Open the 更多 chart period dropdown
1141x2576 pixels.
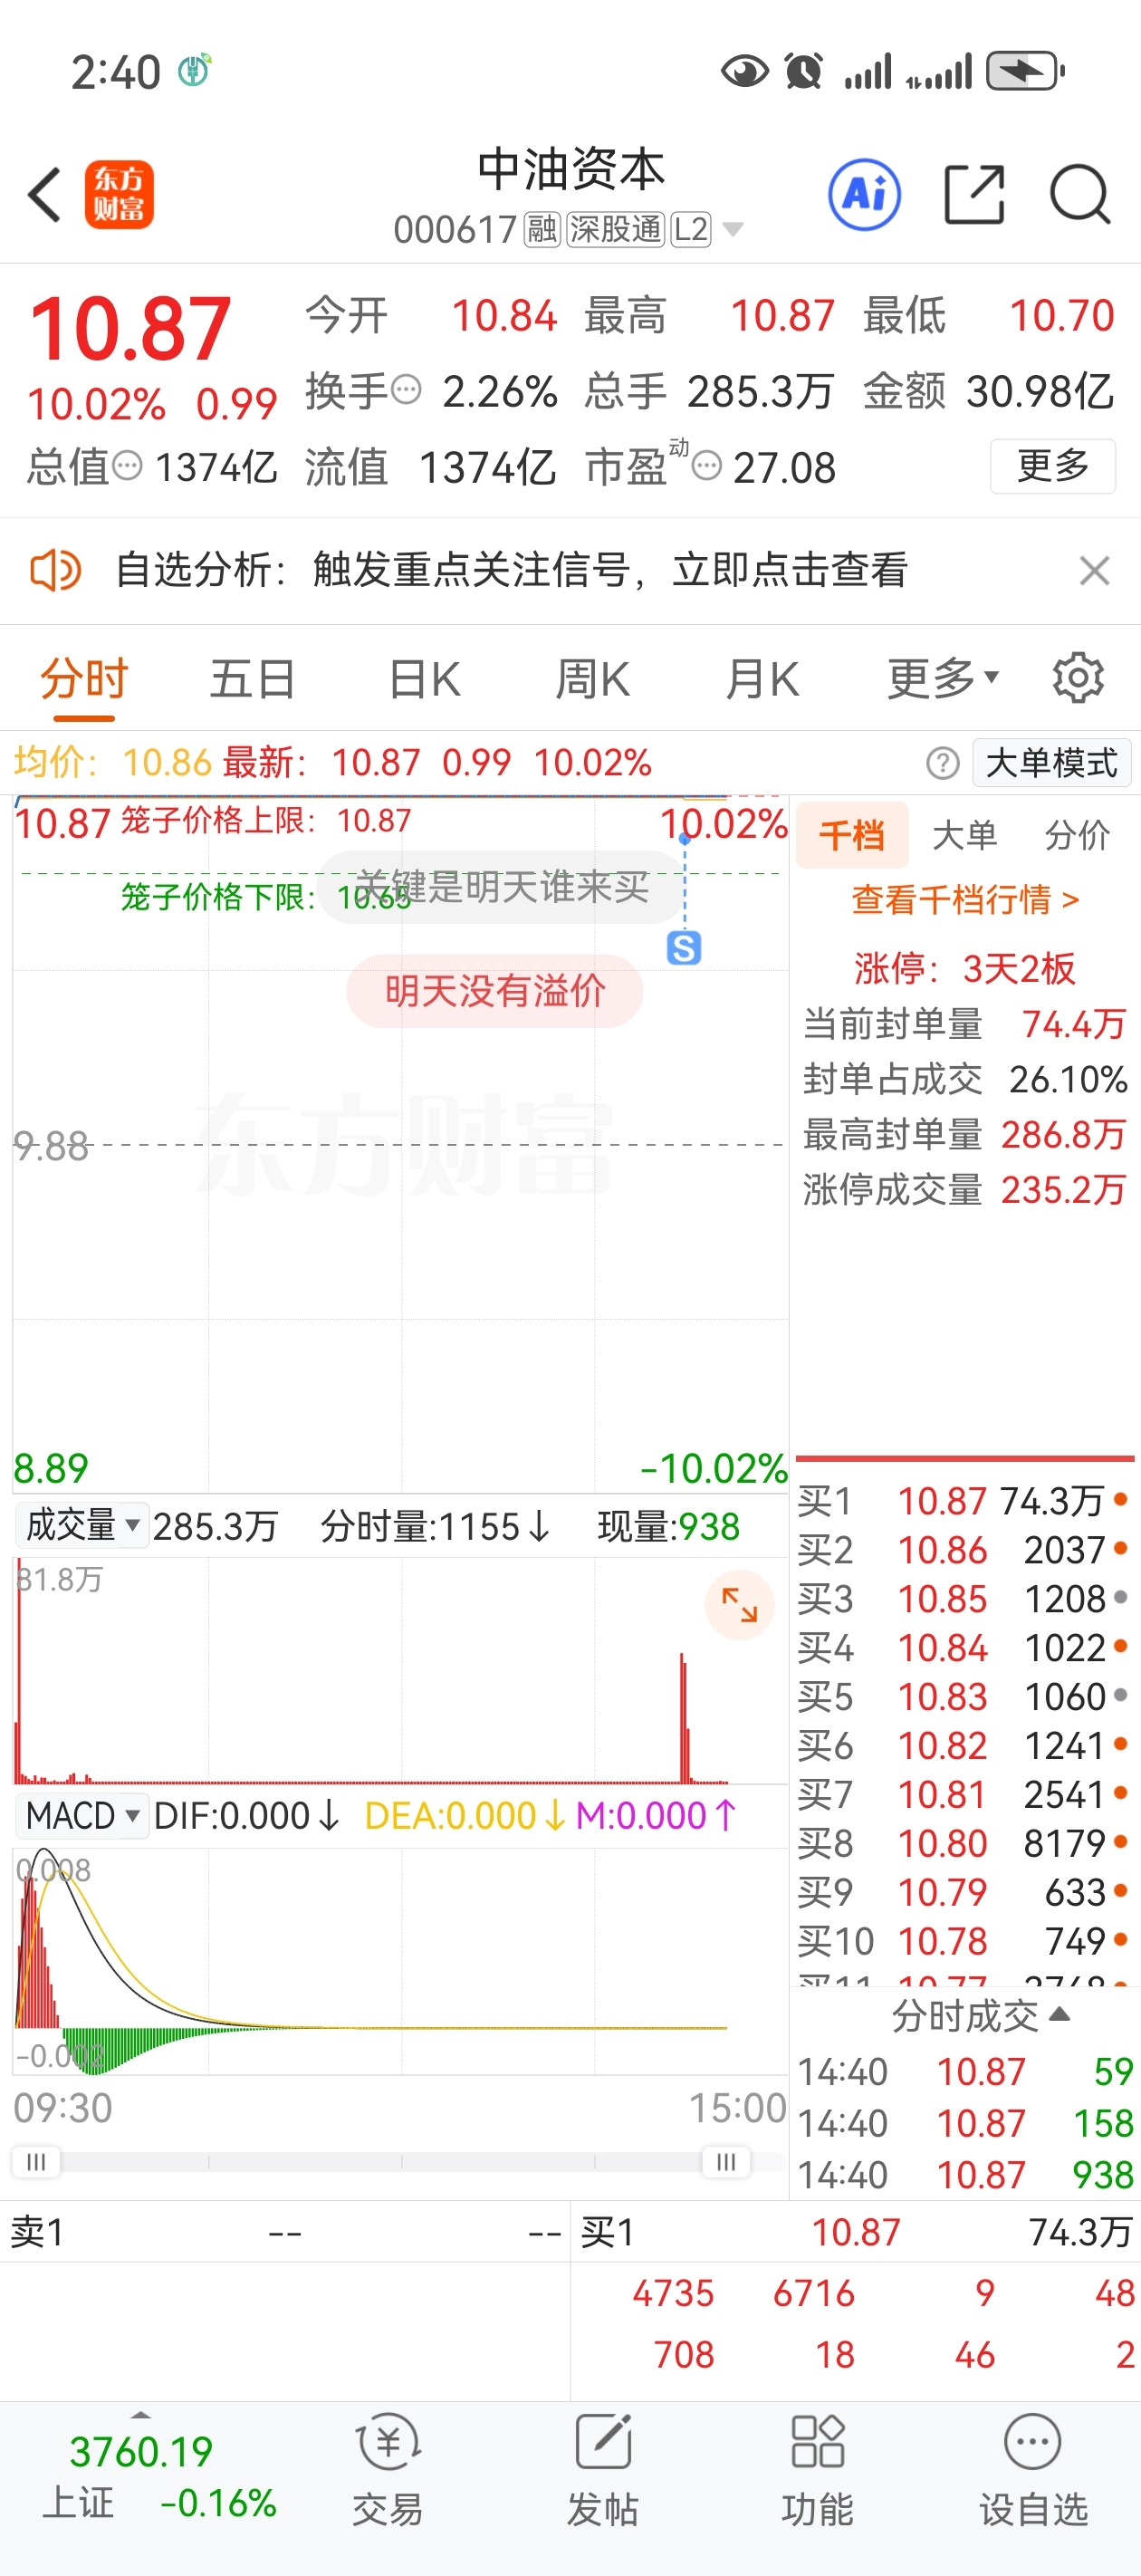[x=944, y=679]
